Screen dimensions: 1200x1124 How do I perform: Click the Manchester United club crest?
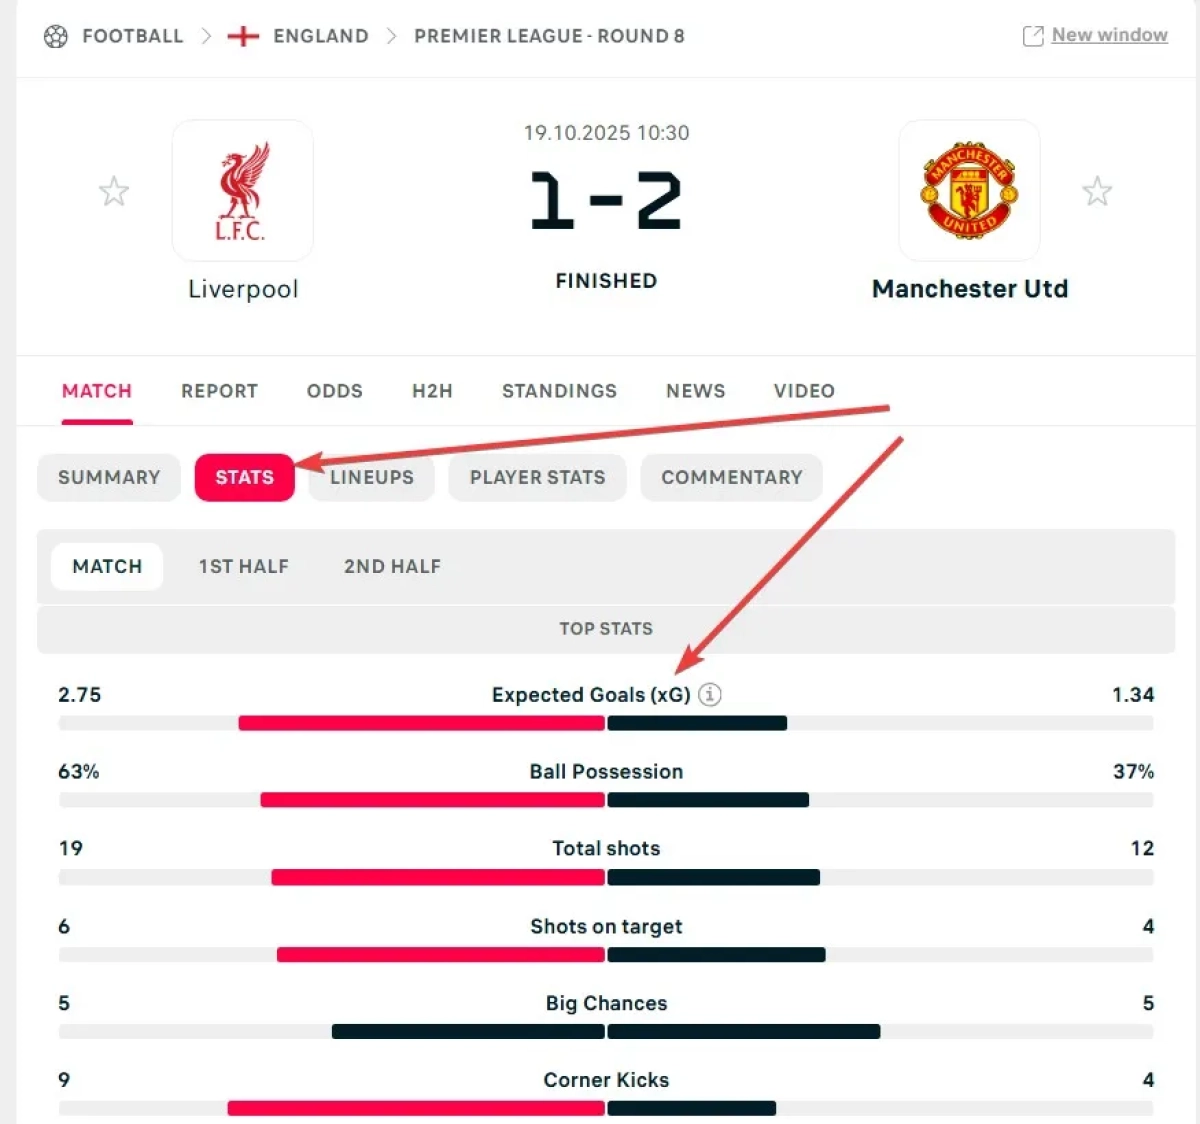[x=969, y=191]
